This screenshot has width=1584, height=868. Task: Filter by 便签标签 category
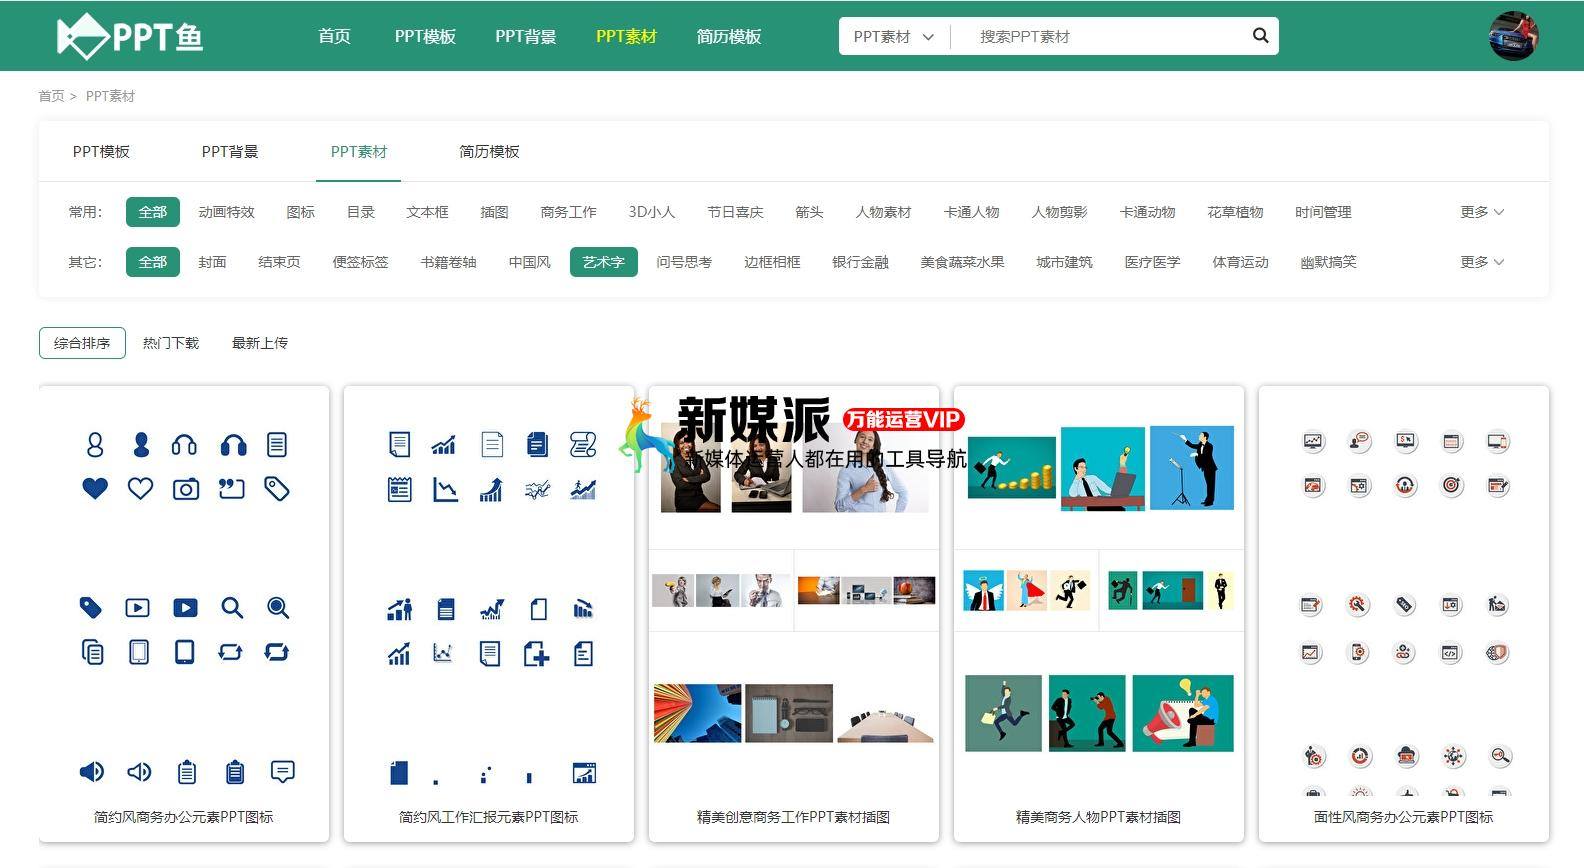[360, 262]
